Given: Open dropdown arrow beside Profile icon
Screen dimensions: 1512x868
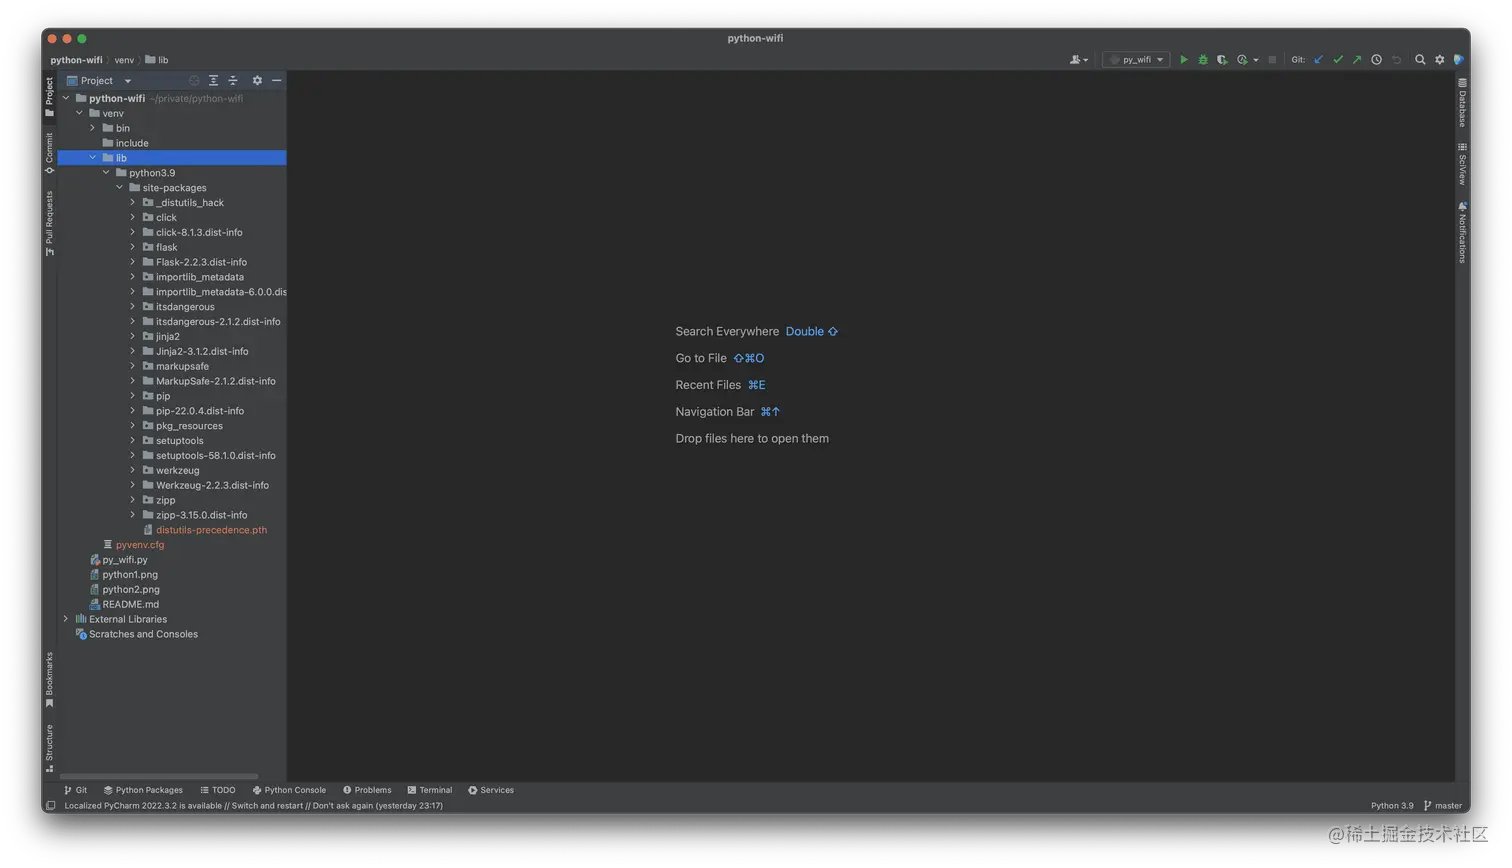Looking at the screenshot, I should [x=1256, y=60].
